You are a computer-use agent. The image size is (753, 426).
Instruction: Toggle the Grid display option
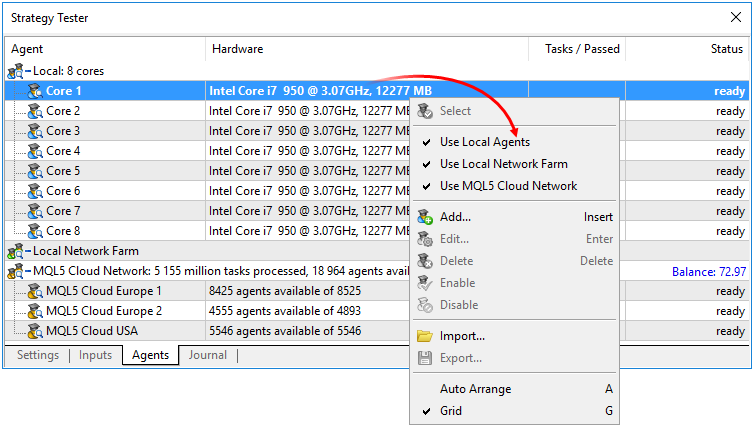[515, 411]
